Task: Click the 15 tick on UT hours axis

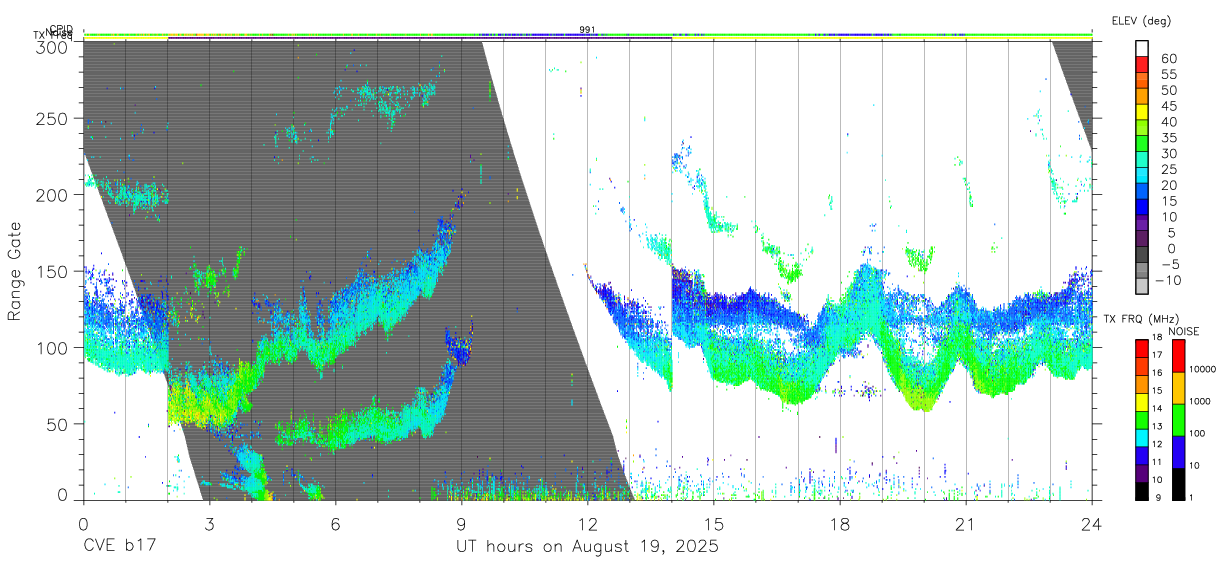Action: 714,522
